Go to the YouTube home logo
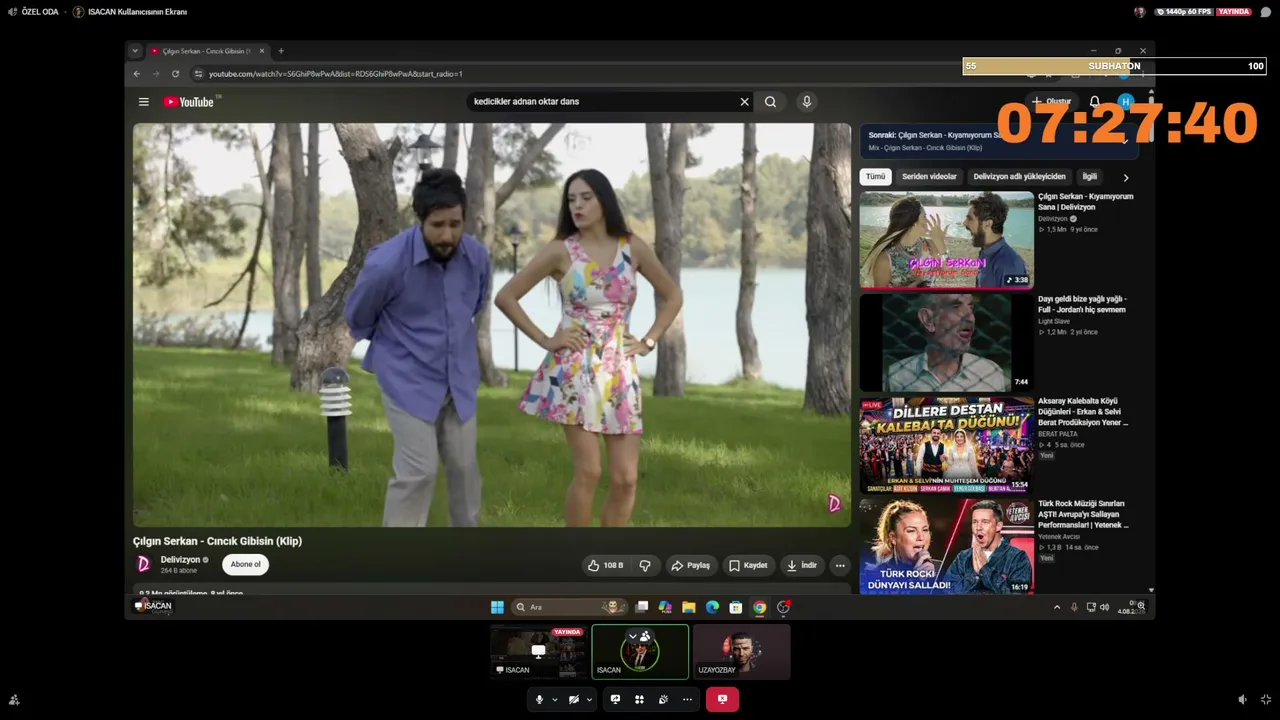 click(x=189, y=102)
